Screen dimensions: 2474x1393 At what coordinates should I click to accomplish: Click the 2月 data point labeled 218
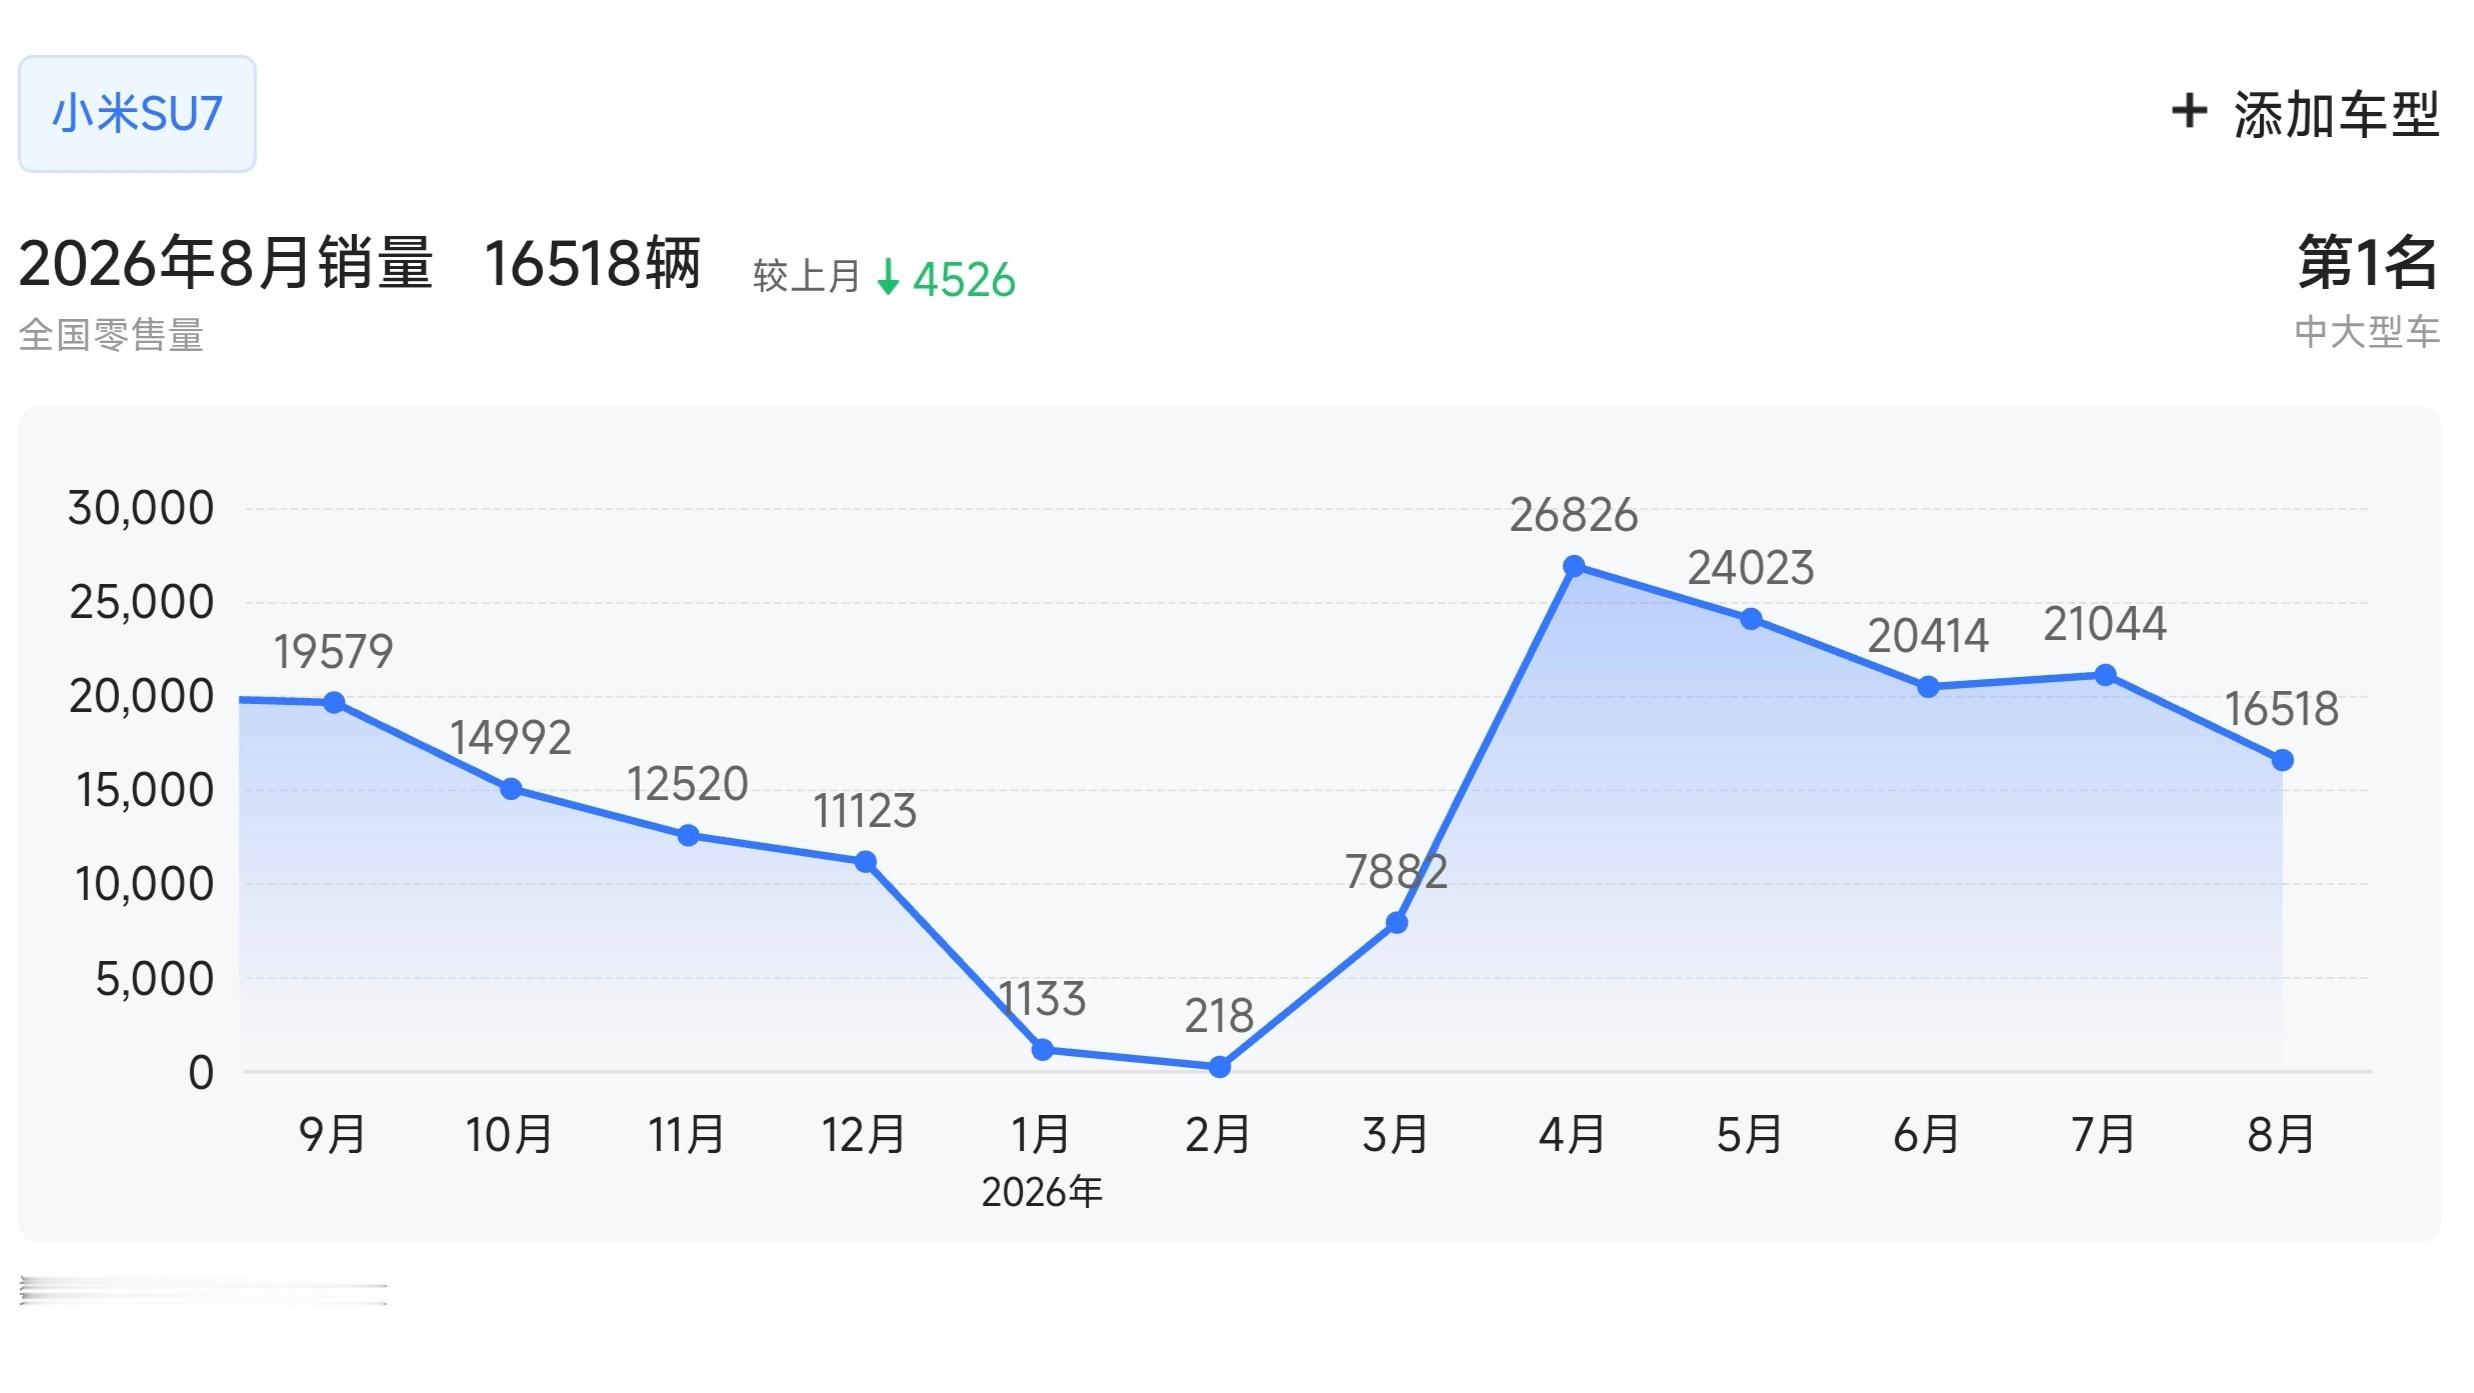click(1219, 1067)
